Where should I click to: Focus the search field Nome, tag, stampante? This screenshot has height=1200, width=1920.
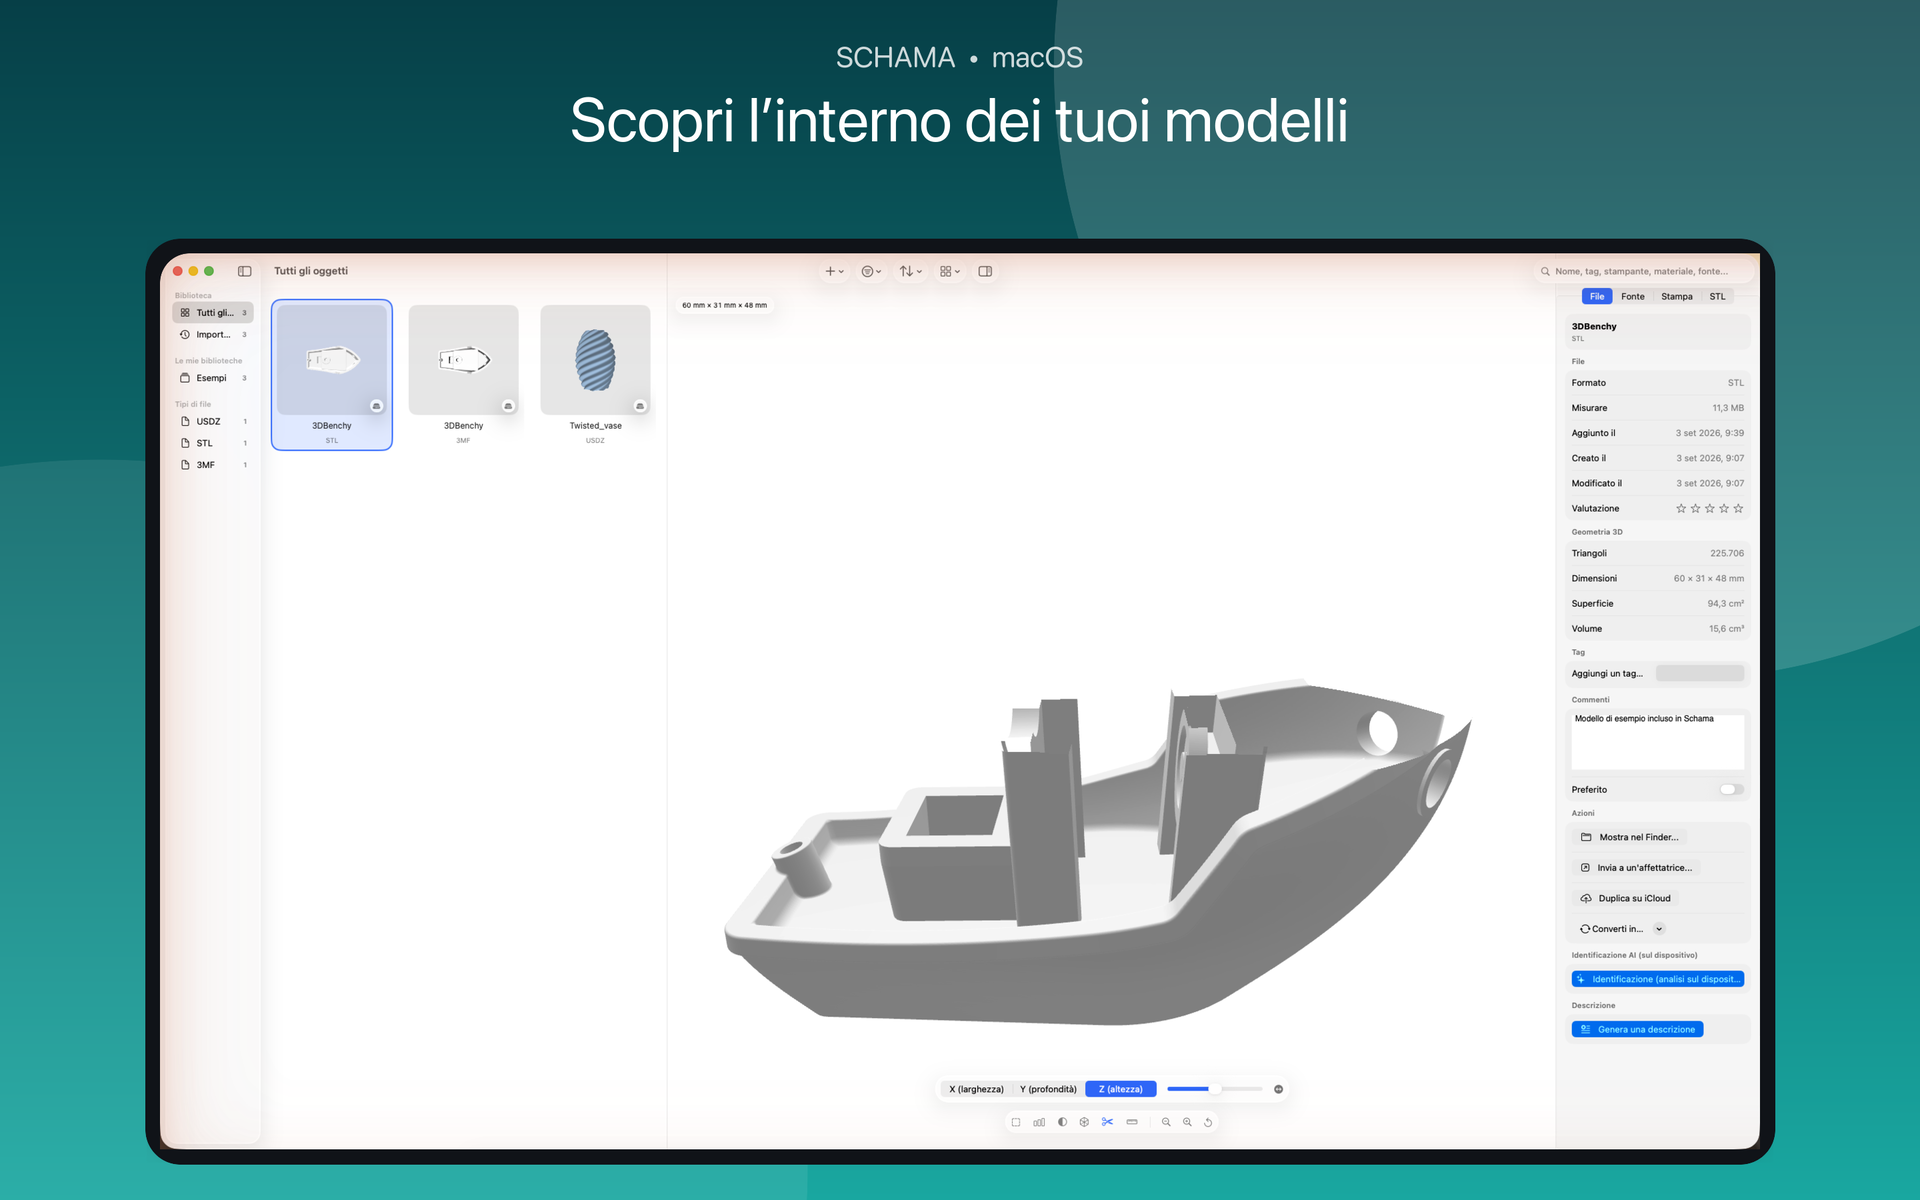pos(1645,271)
